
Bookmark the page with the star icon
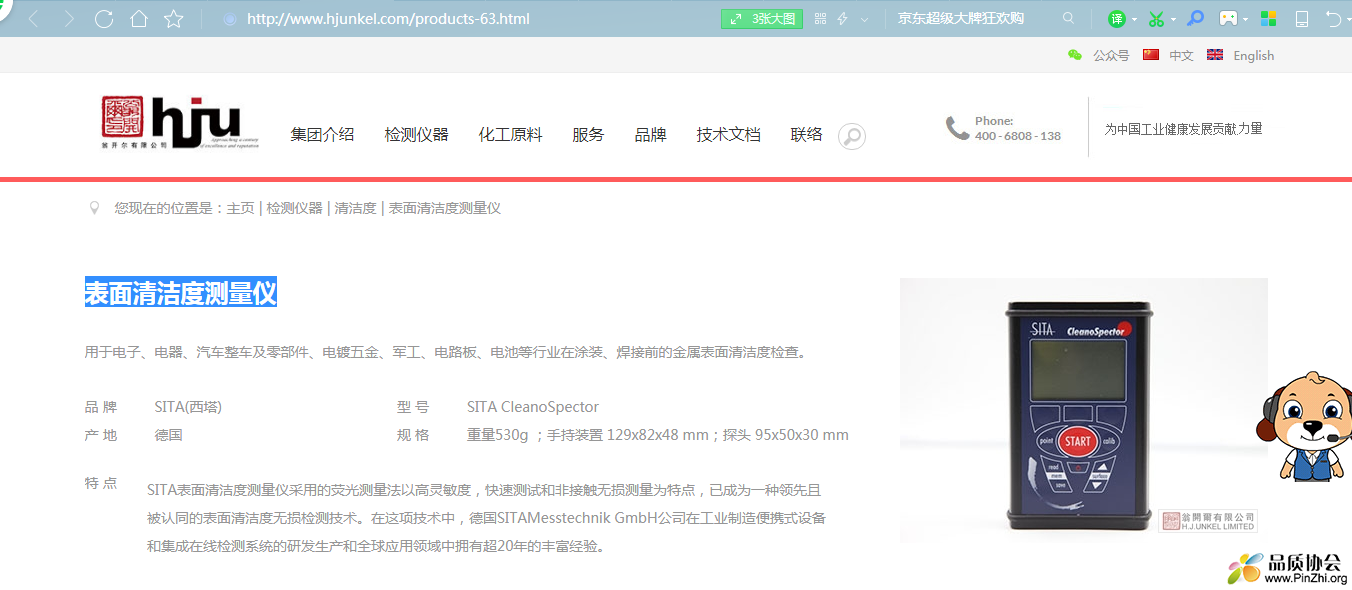(174, 19)
